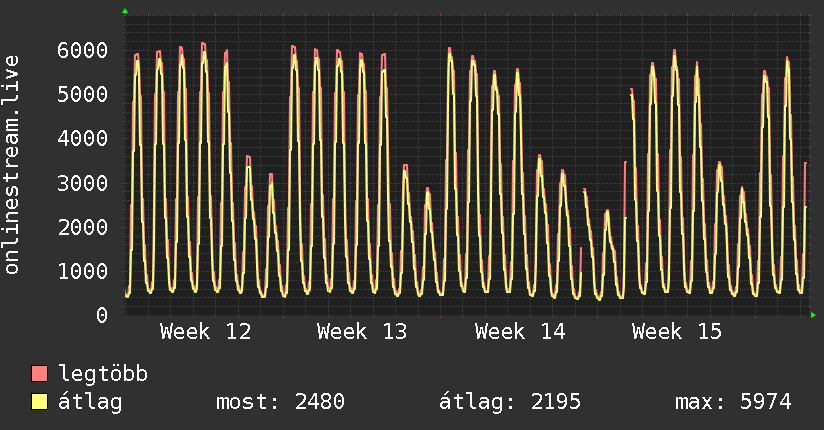Image resolution: width=824 pixels, height=430 pixels.
Task: Click the 0 y-axis label
Action: point(102,315)
